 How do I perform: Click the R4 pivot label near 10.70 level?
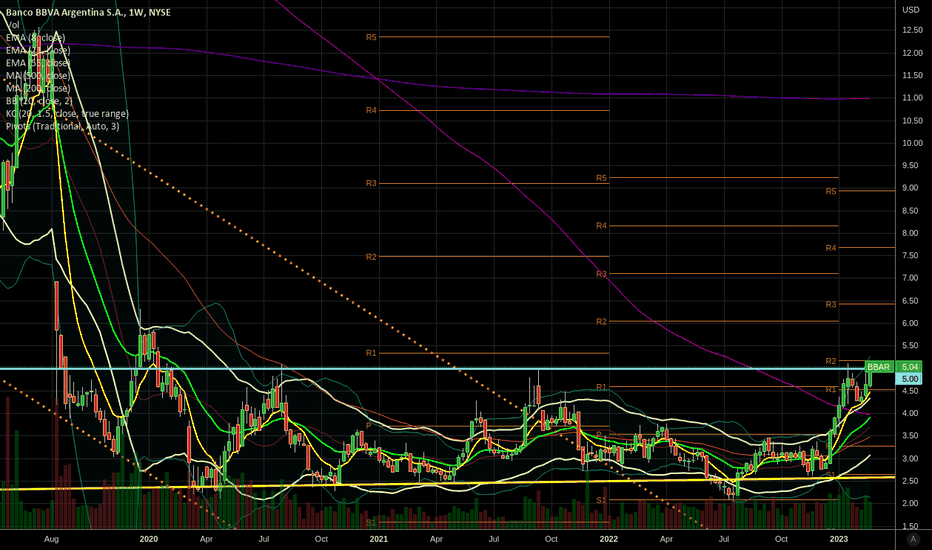tap(371, 110)
